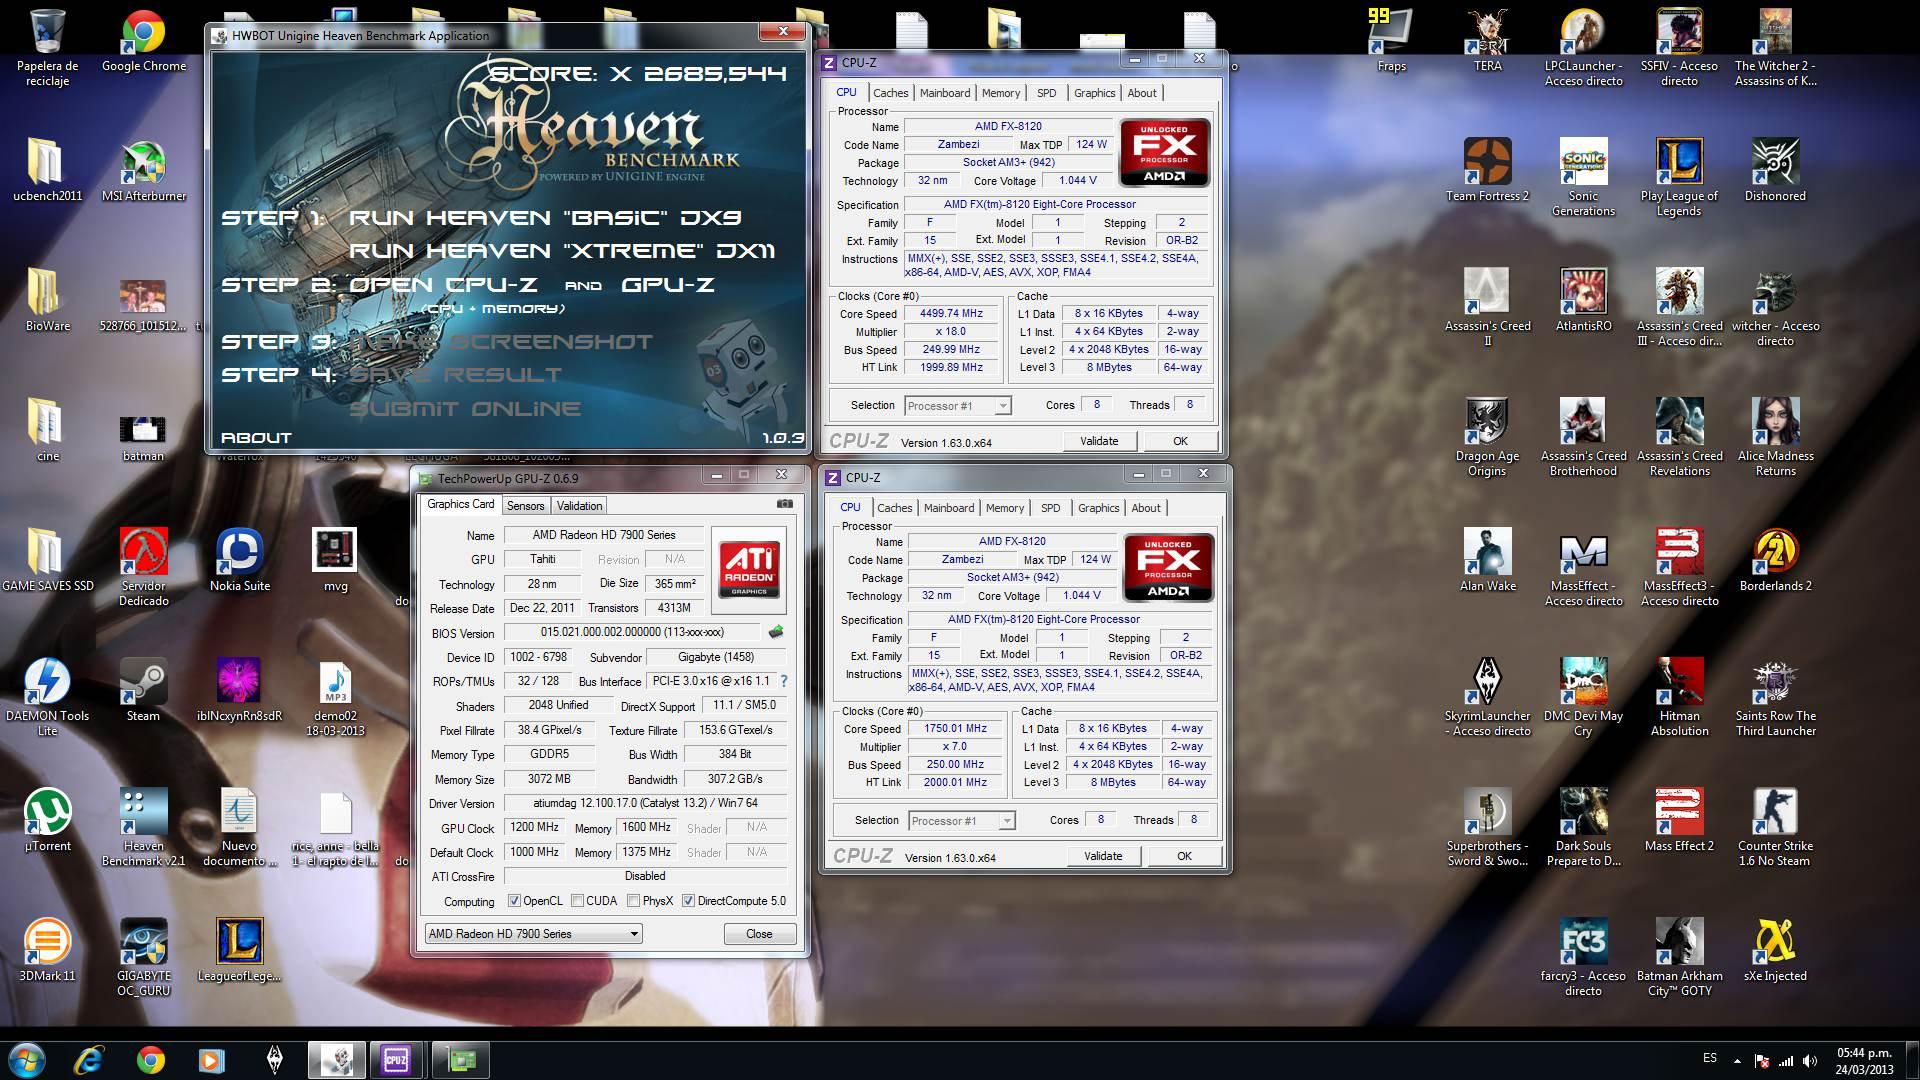Click the GPU-Z BIOS Version field
1920x1080 pixels.
pos(633,632)
